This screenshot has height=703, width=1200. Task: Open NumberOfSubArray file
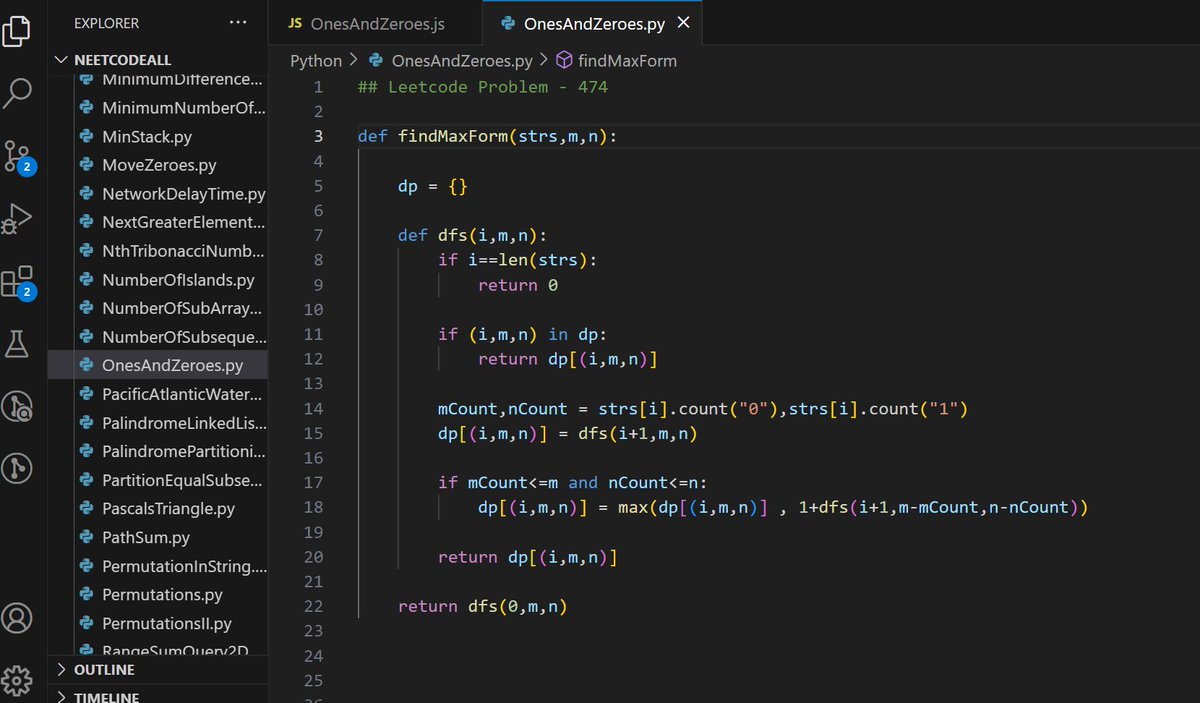pyautogui.click(x=183, y=309)
